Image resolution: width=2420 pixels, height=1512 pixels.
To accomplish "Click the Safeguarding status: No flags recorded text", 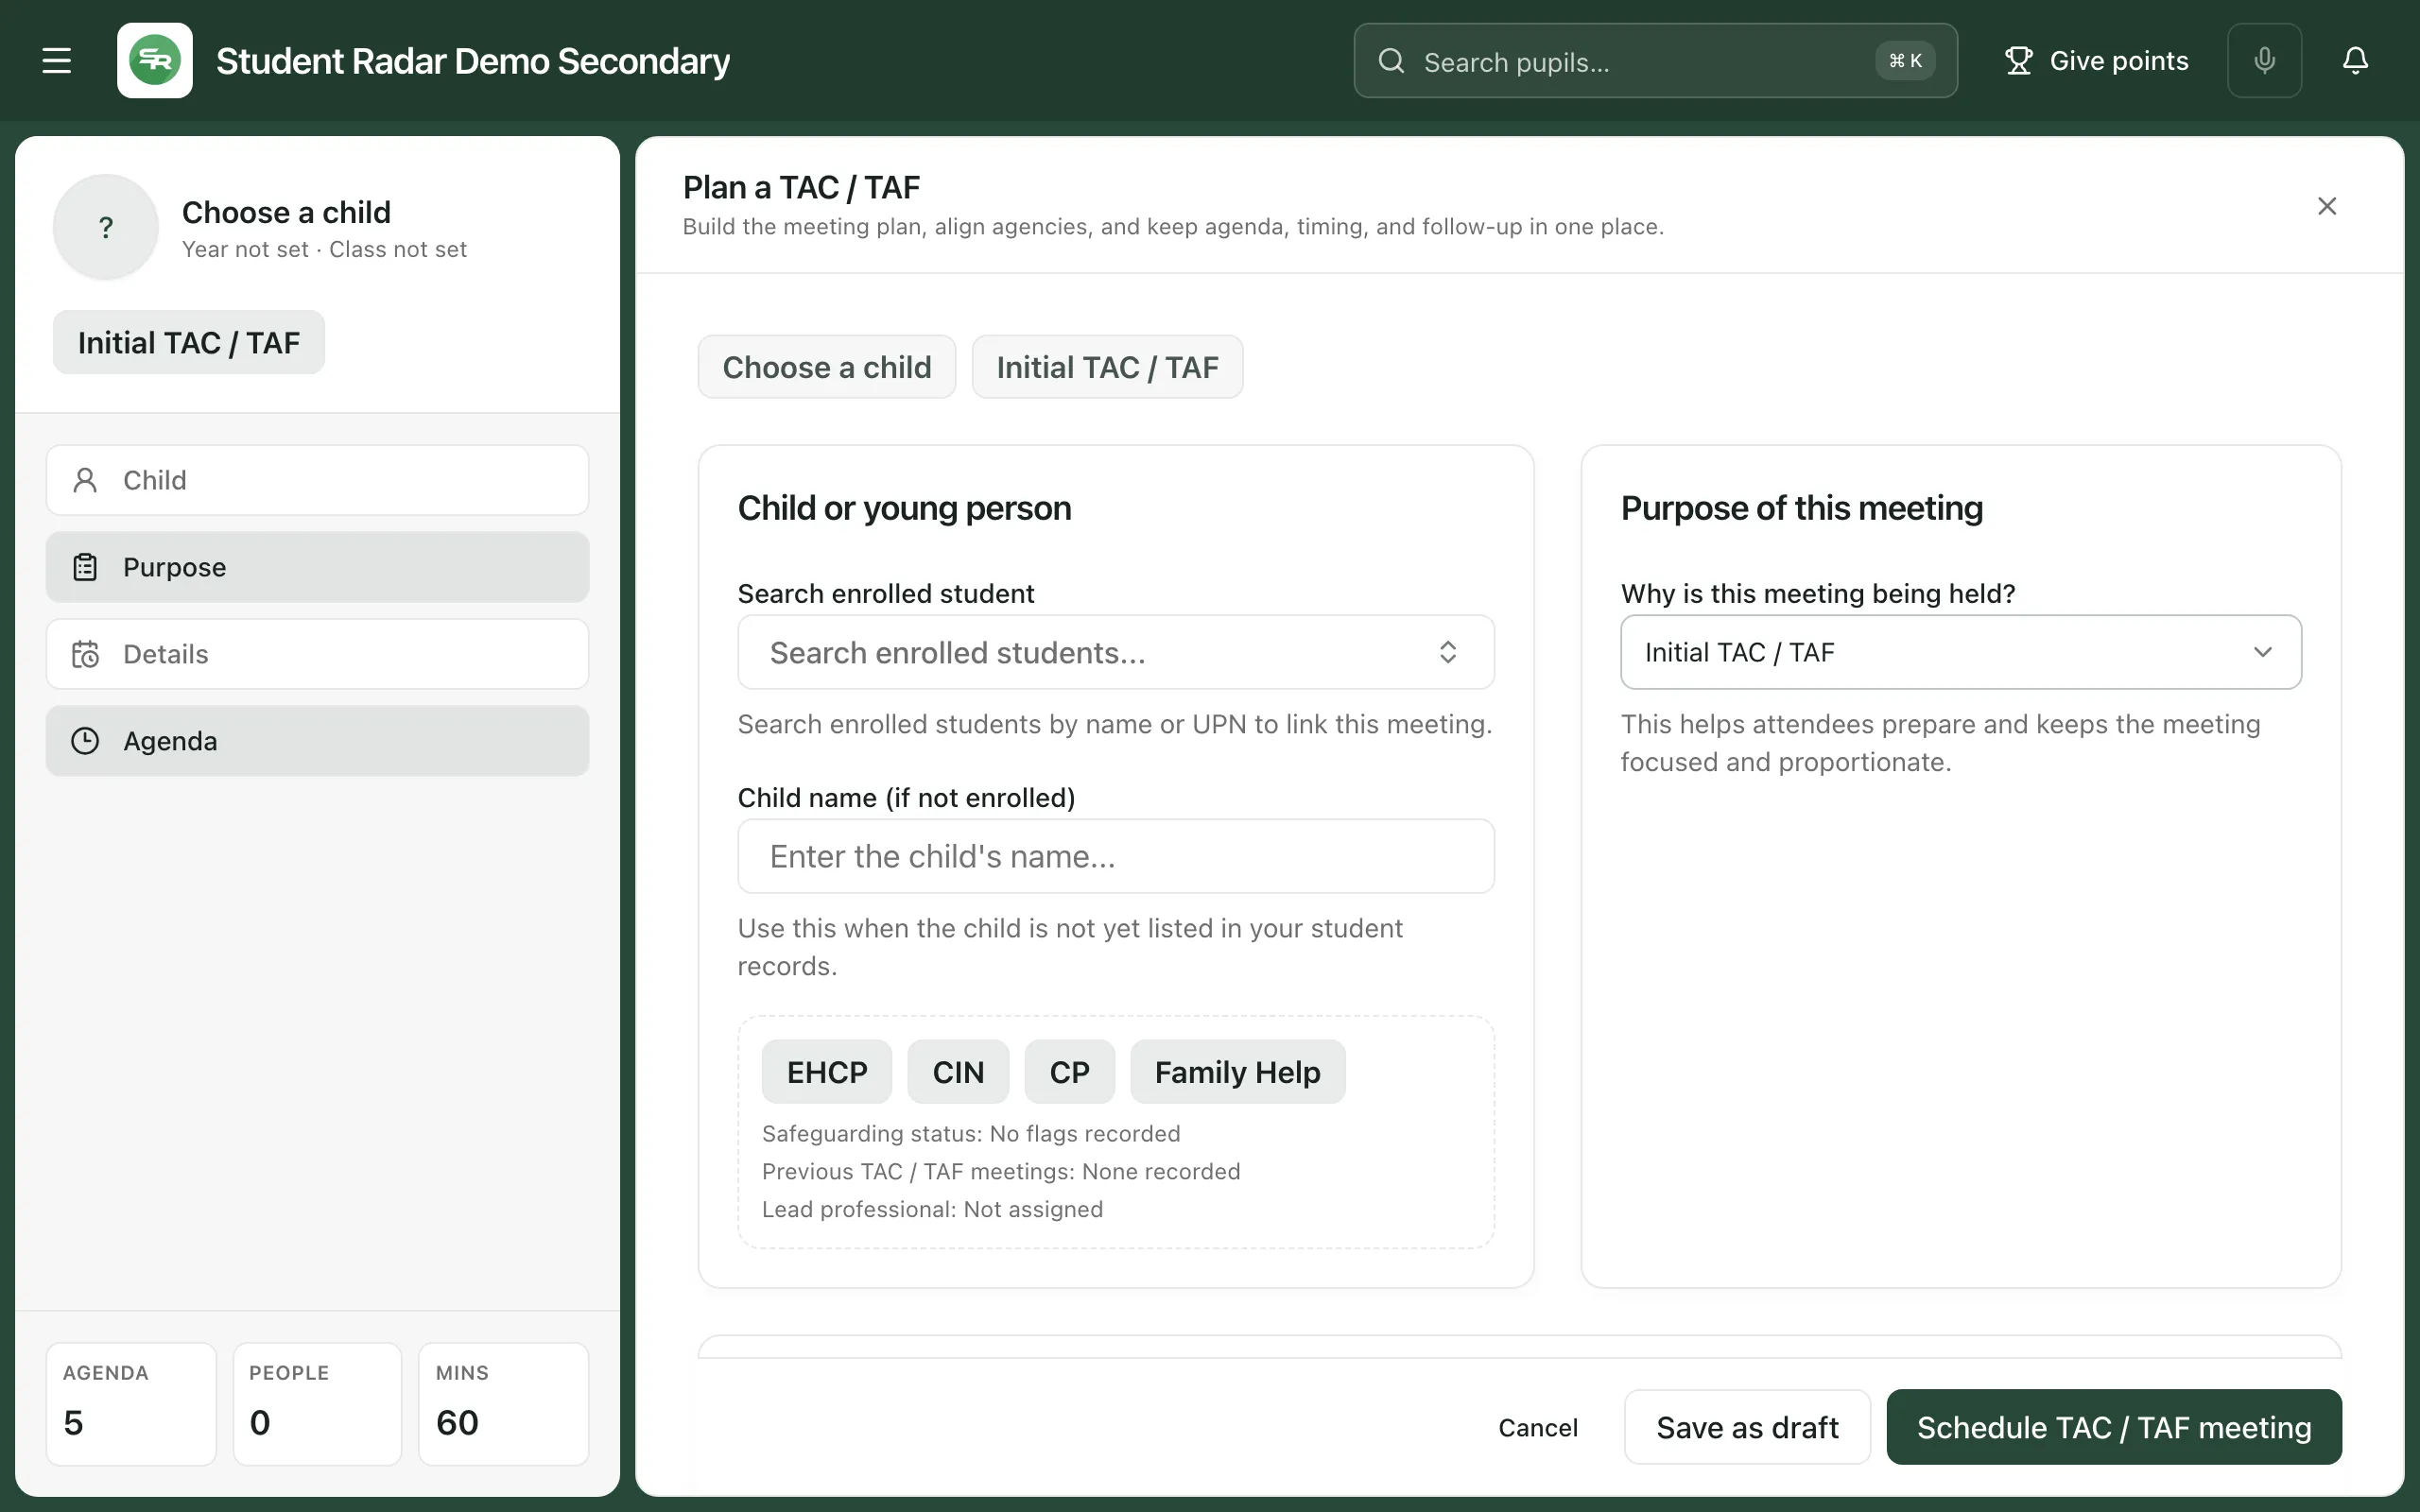I will click(x=971, y=1133).
